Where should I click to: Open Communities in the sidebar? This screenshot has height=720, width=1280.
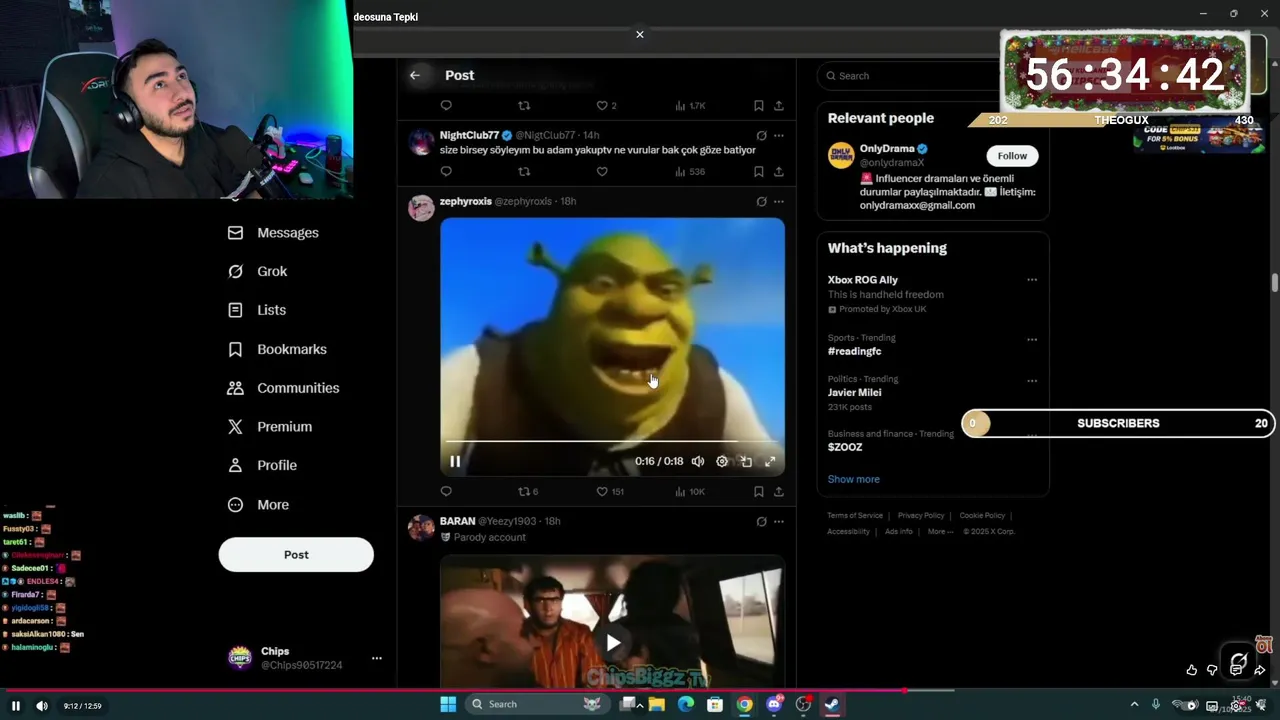click(283, 388)
